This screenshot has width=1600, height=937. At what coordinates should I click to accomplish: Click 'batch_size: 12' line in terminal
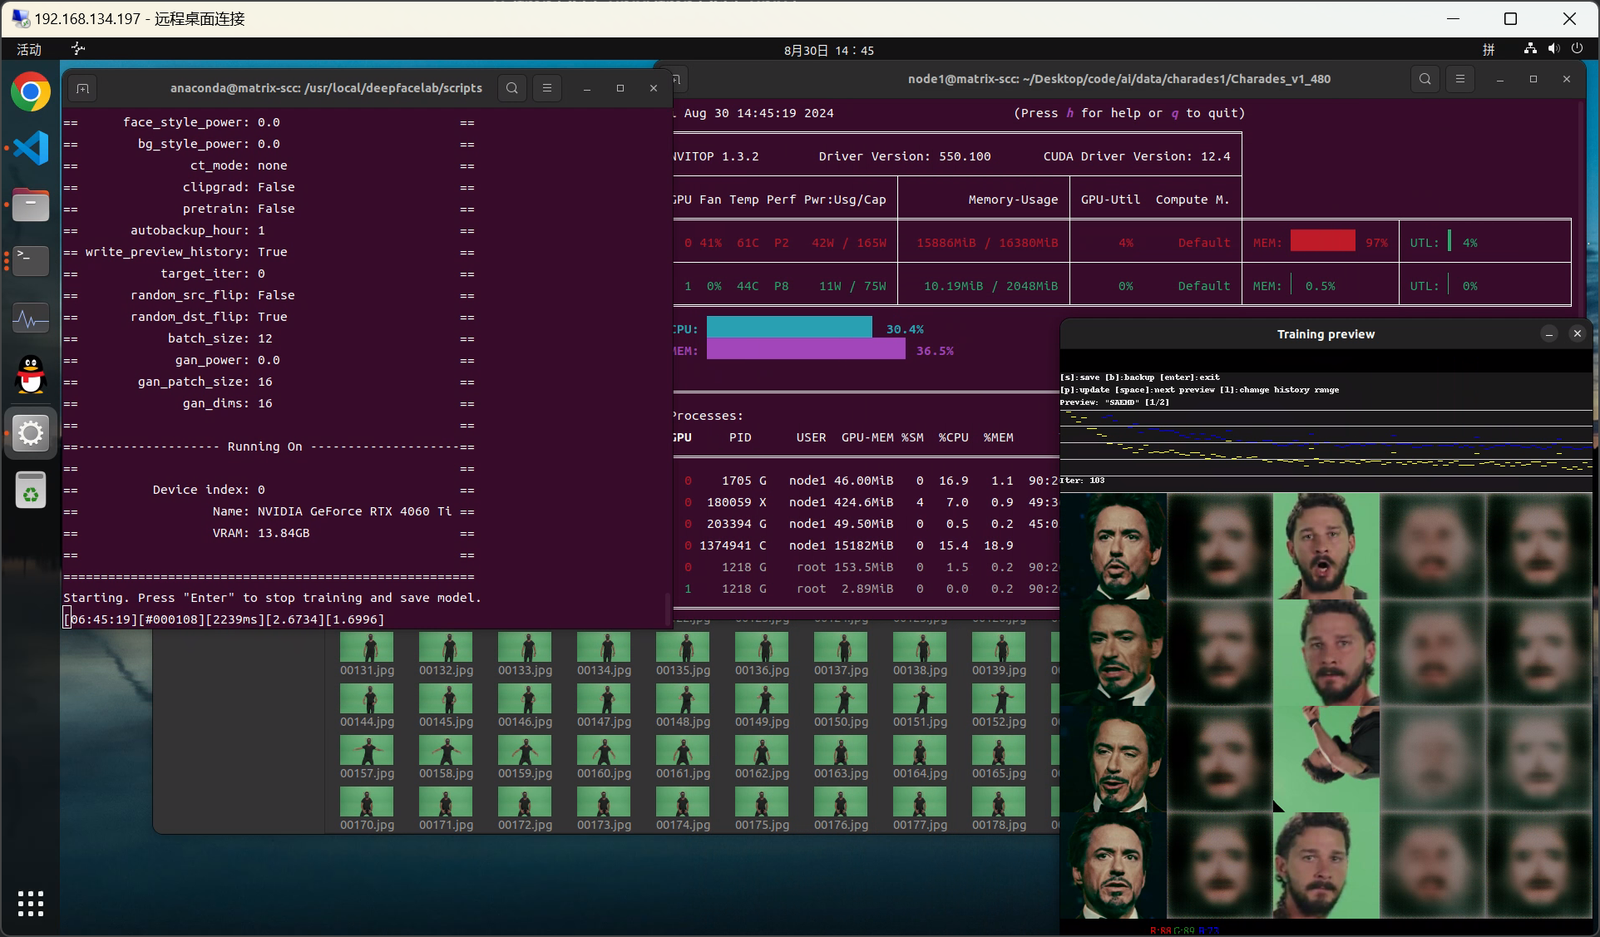[x=220, y=338]
